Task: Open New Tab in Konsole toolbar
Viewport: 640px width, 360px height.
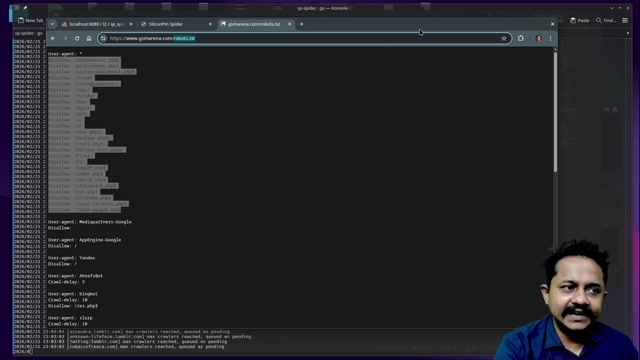Action: 31,20
